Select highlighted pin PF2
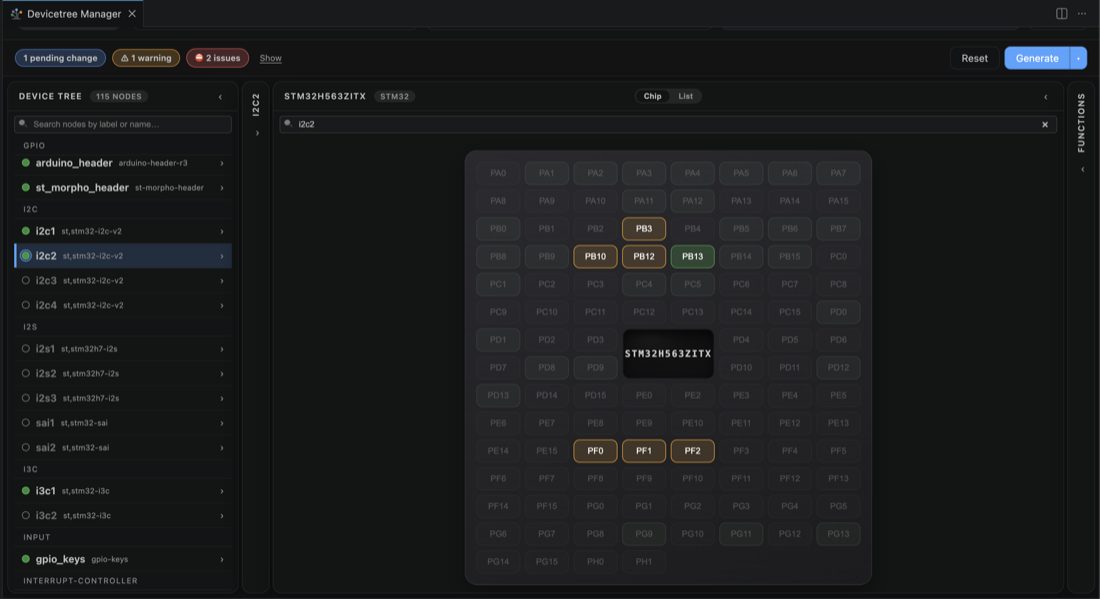 pyautogui.click(x=692, y=451)
